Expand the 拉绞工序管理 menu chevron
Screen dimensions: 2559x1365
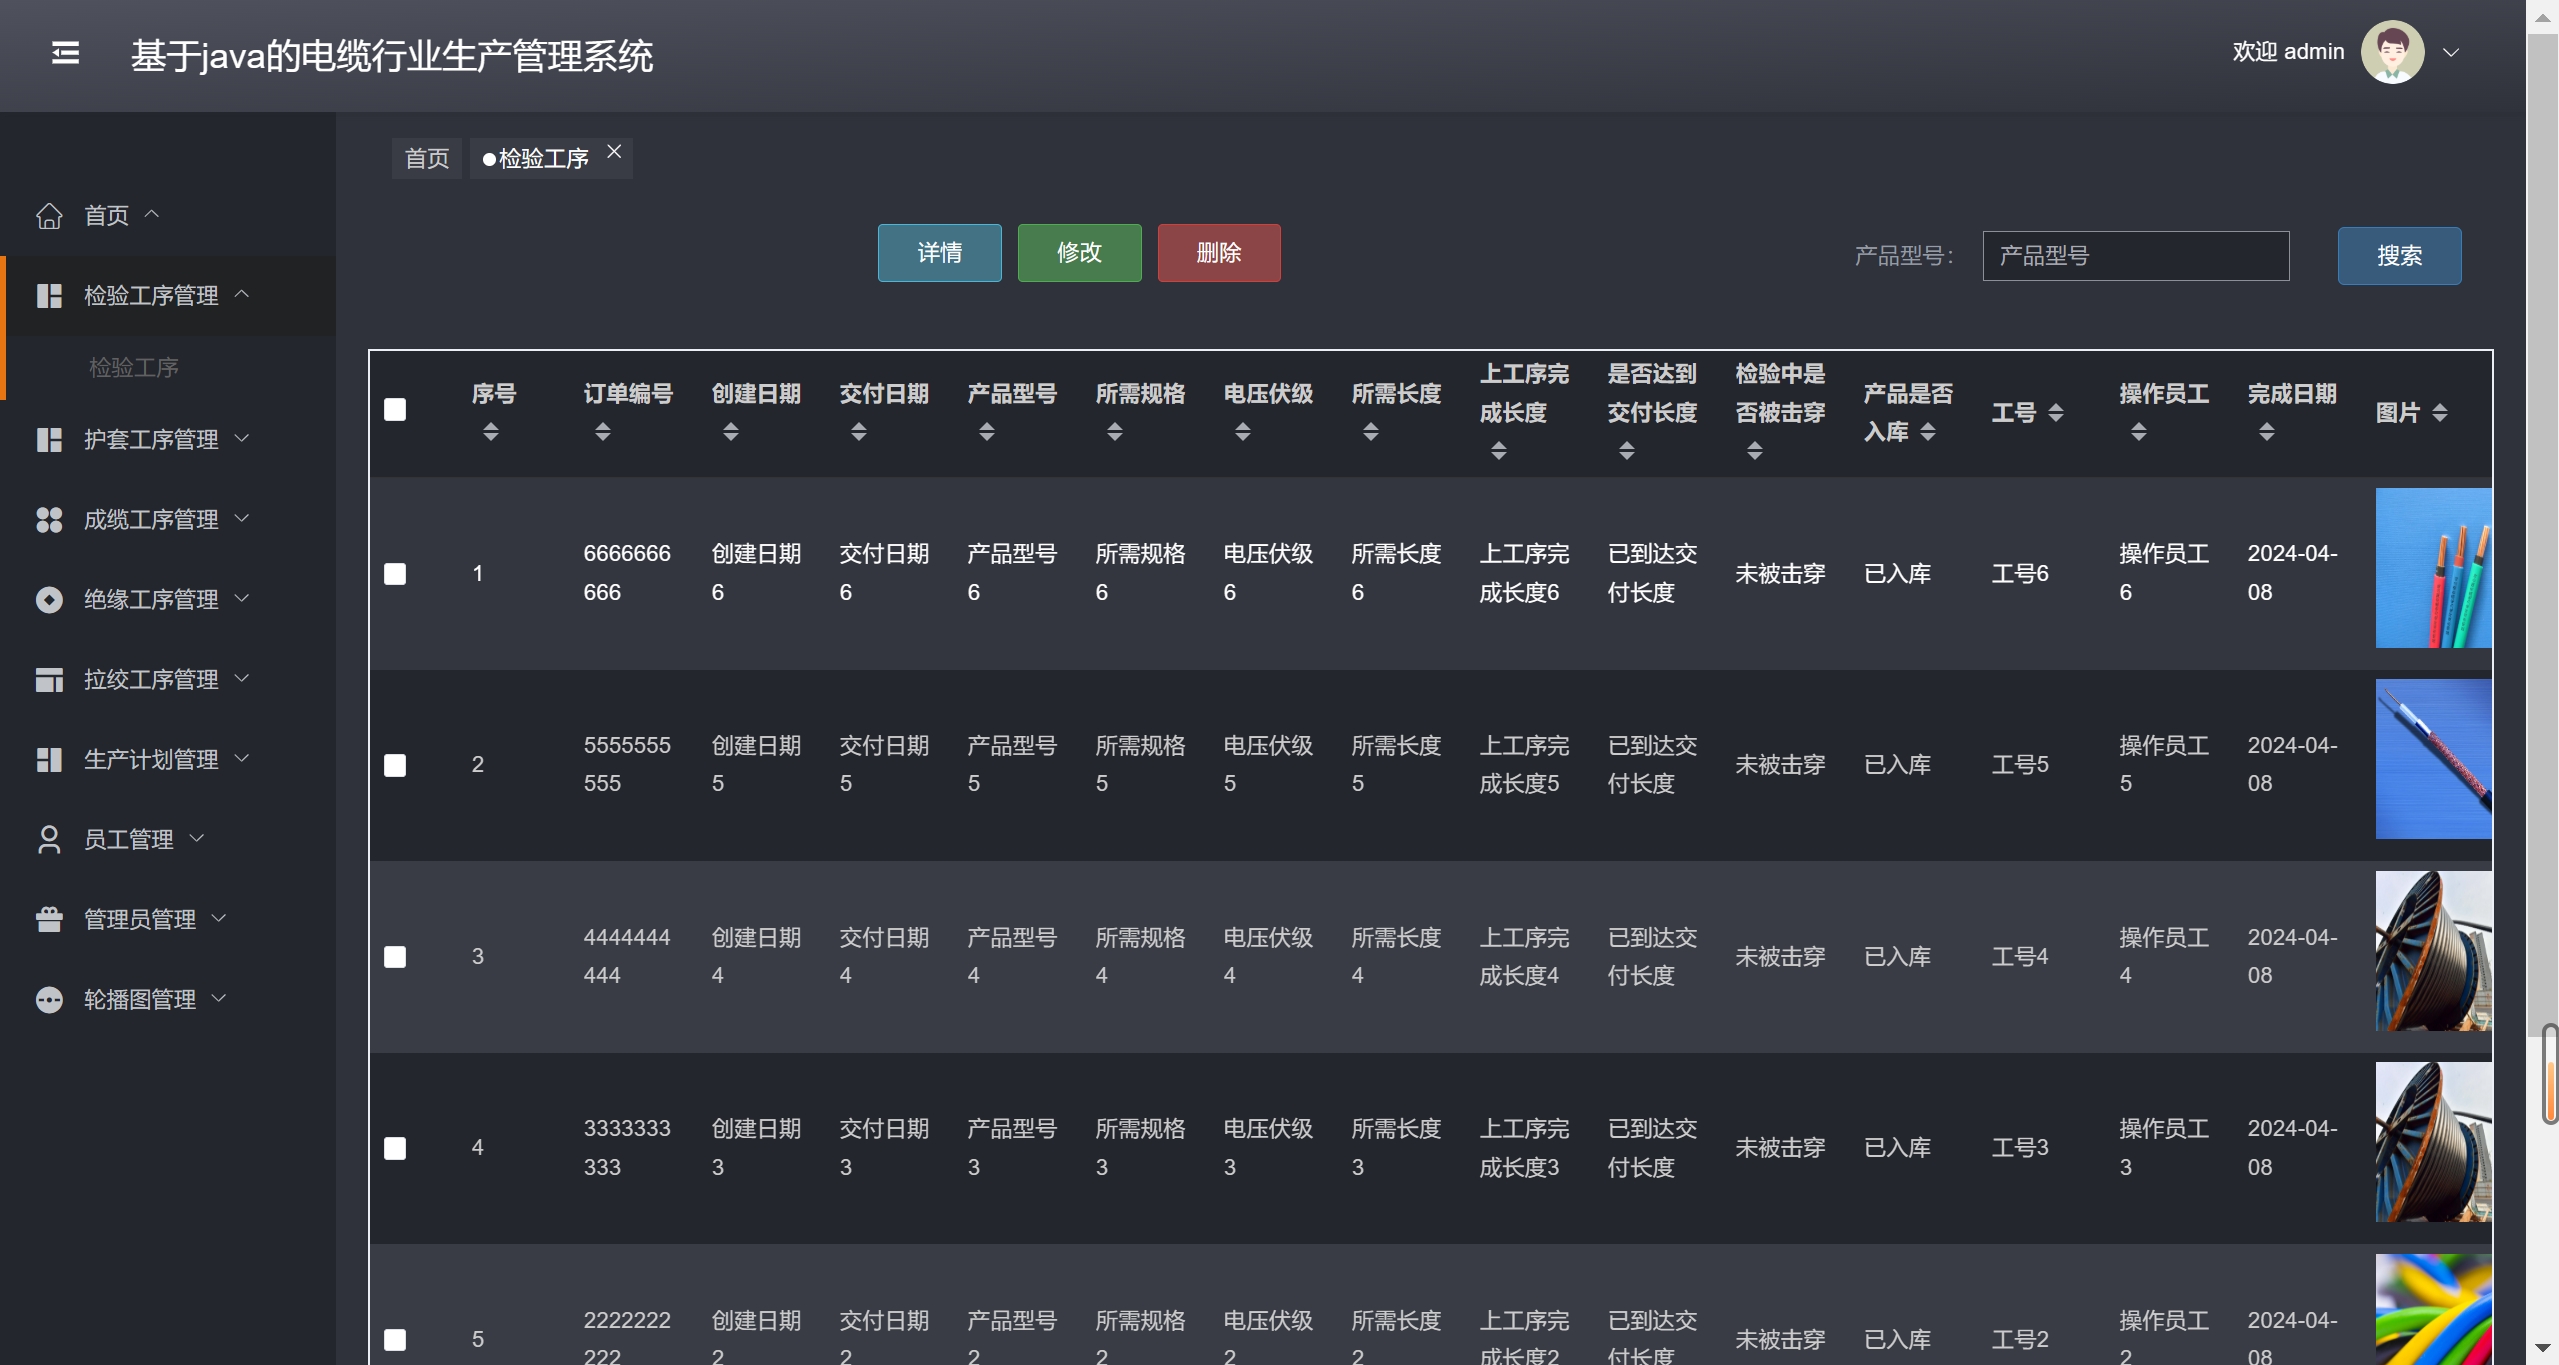pos(241,678)
